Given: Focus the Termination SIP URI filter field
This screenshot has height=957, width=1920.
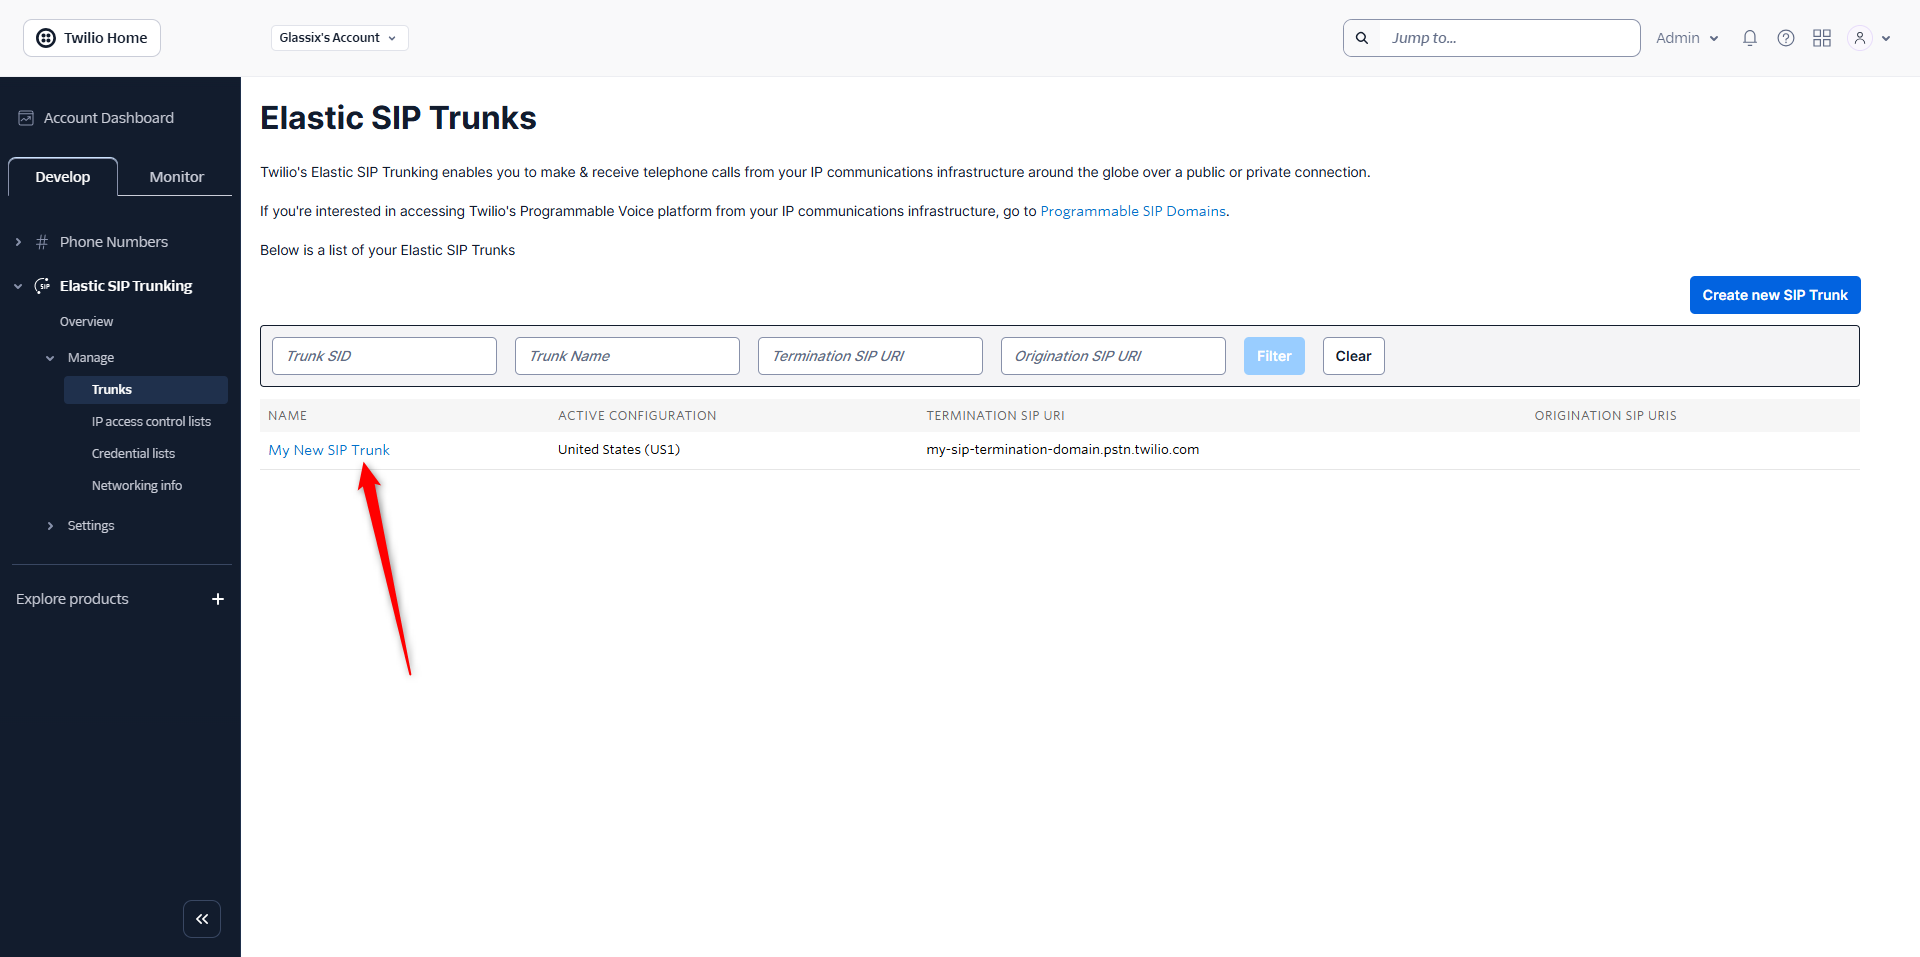Looking at the screenshot, I should 870,356.
